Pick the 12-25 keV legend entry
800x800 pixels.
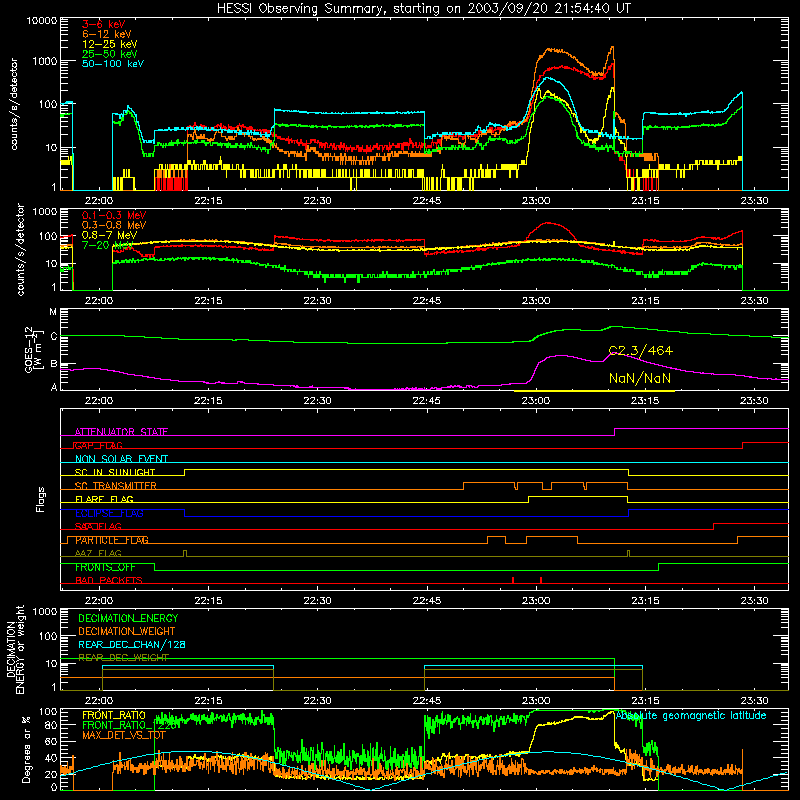(110, 44)
